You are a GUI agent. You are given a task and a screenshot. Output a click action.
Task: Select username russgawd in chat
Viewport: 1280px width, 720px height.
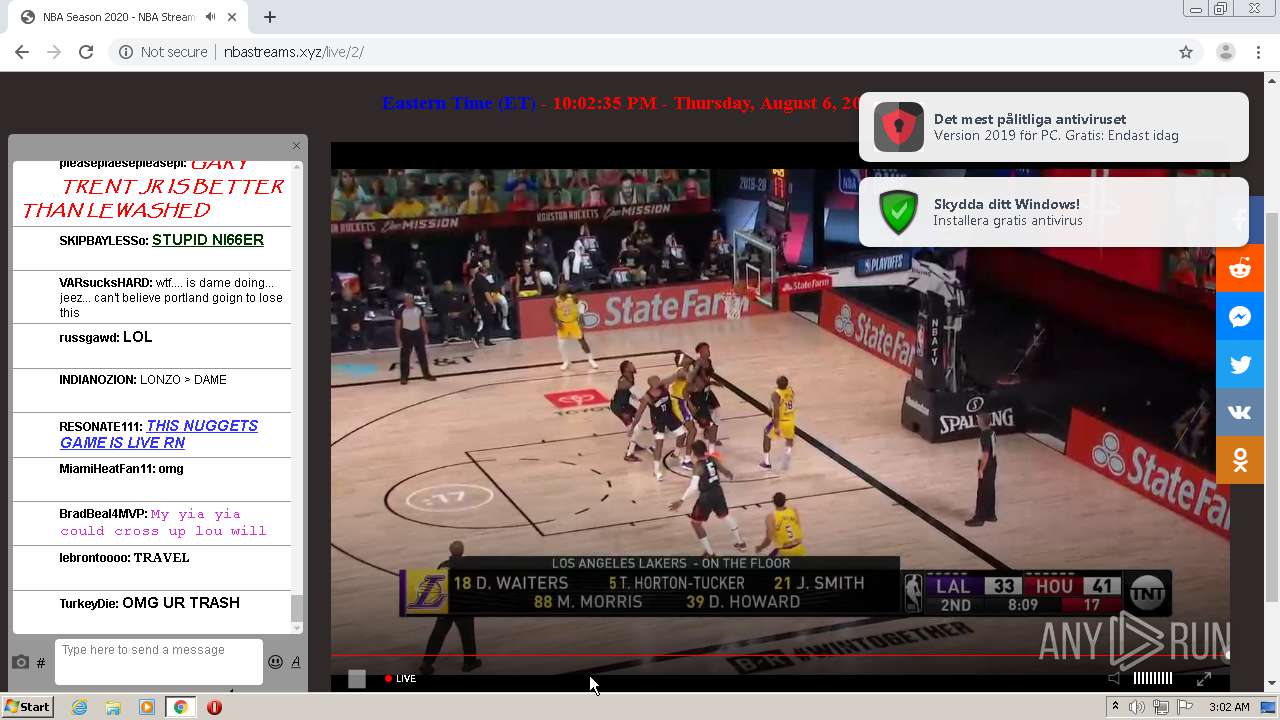tap(89, 338)
